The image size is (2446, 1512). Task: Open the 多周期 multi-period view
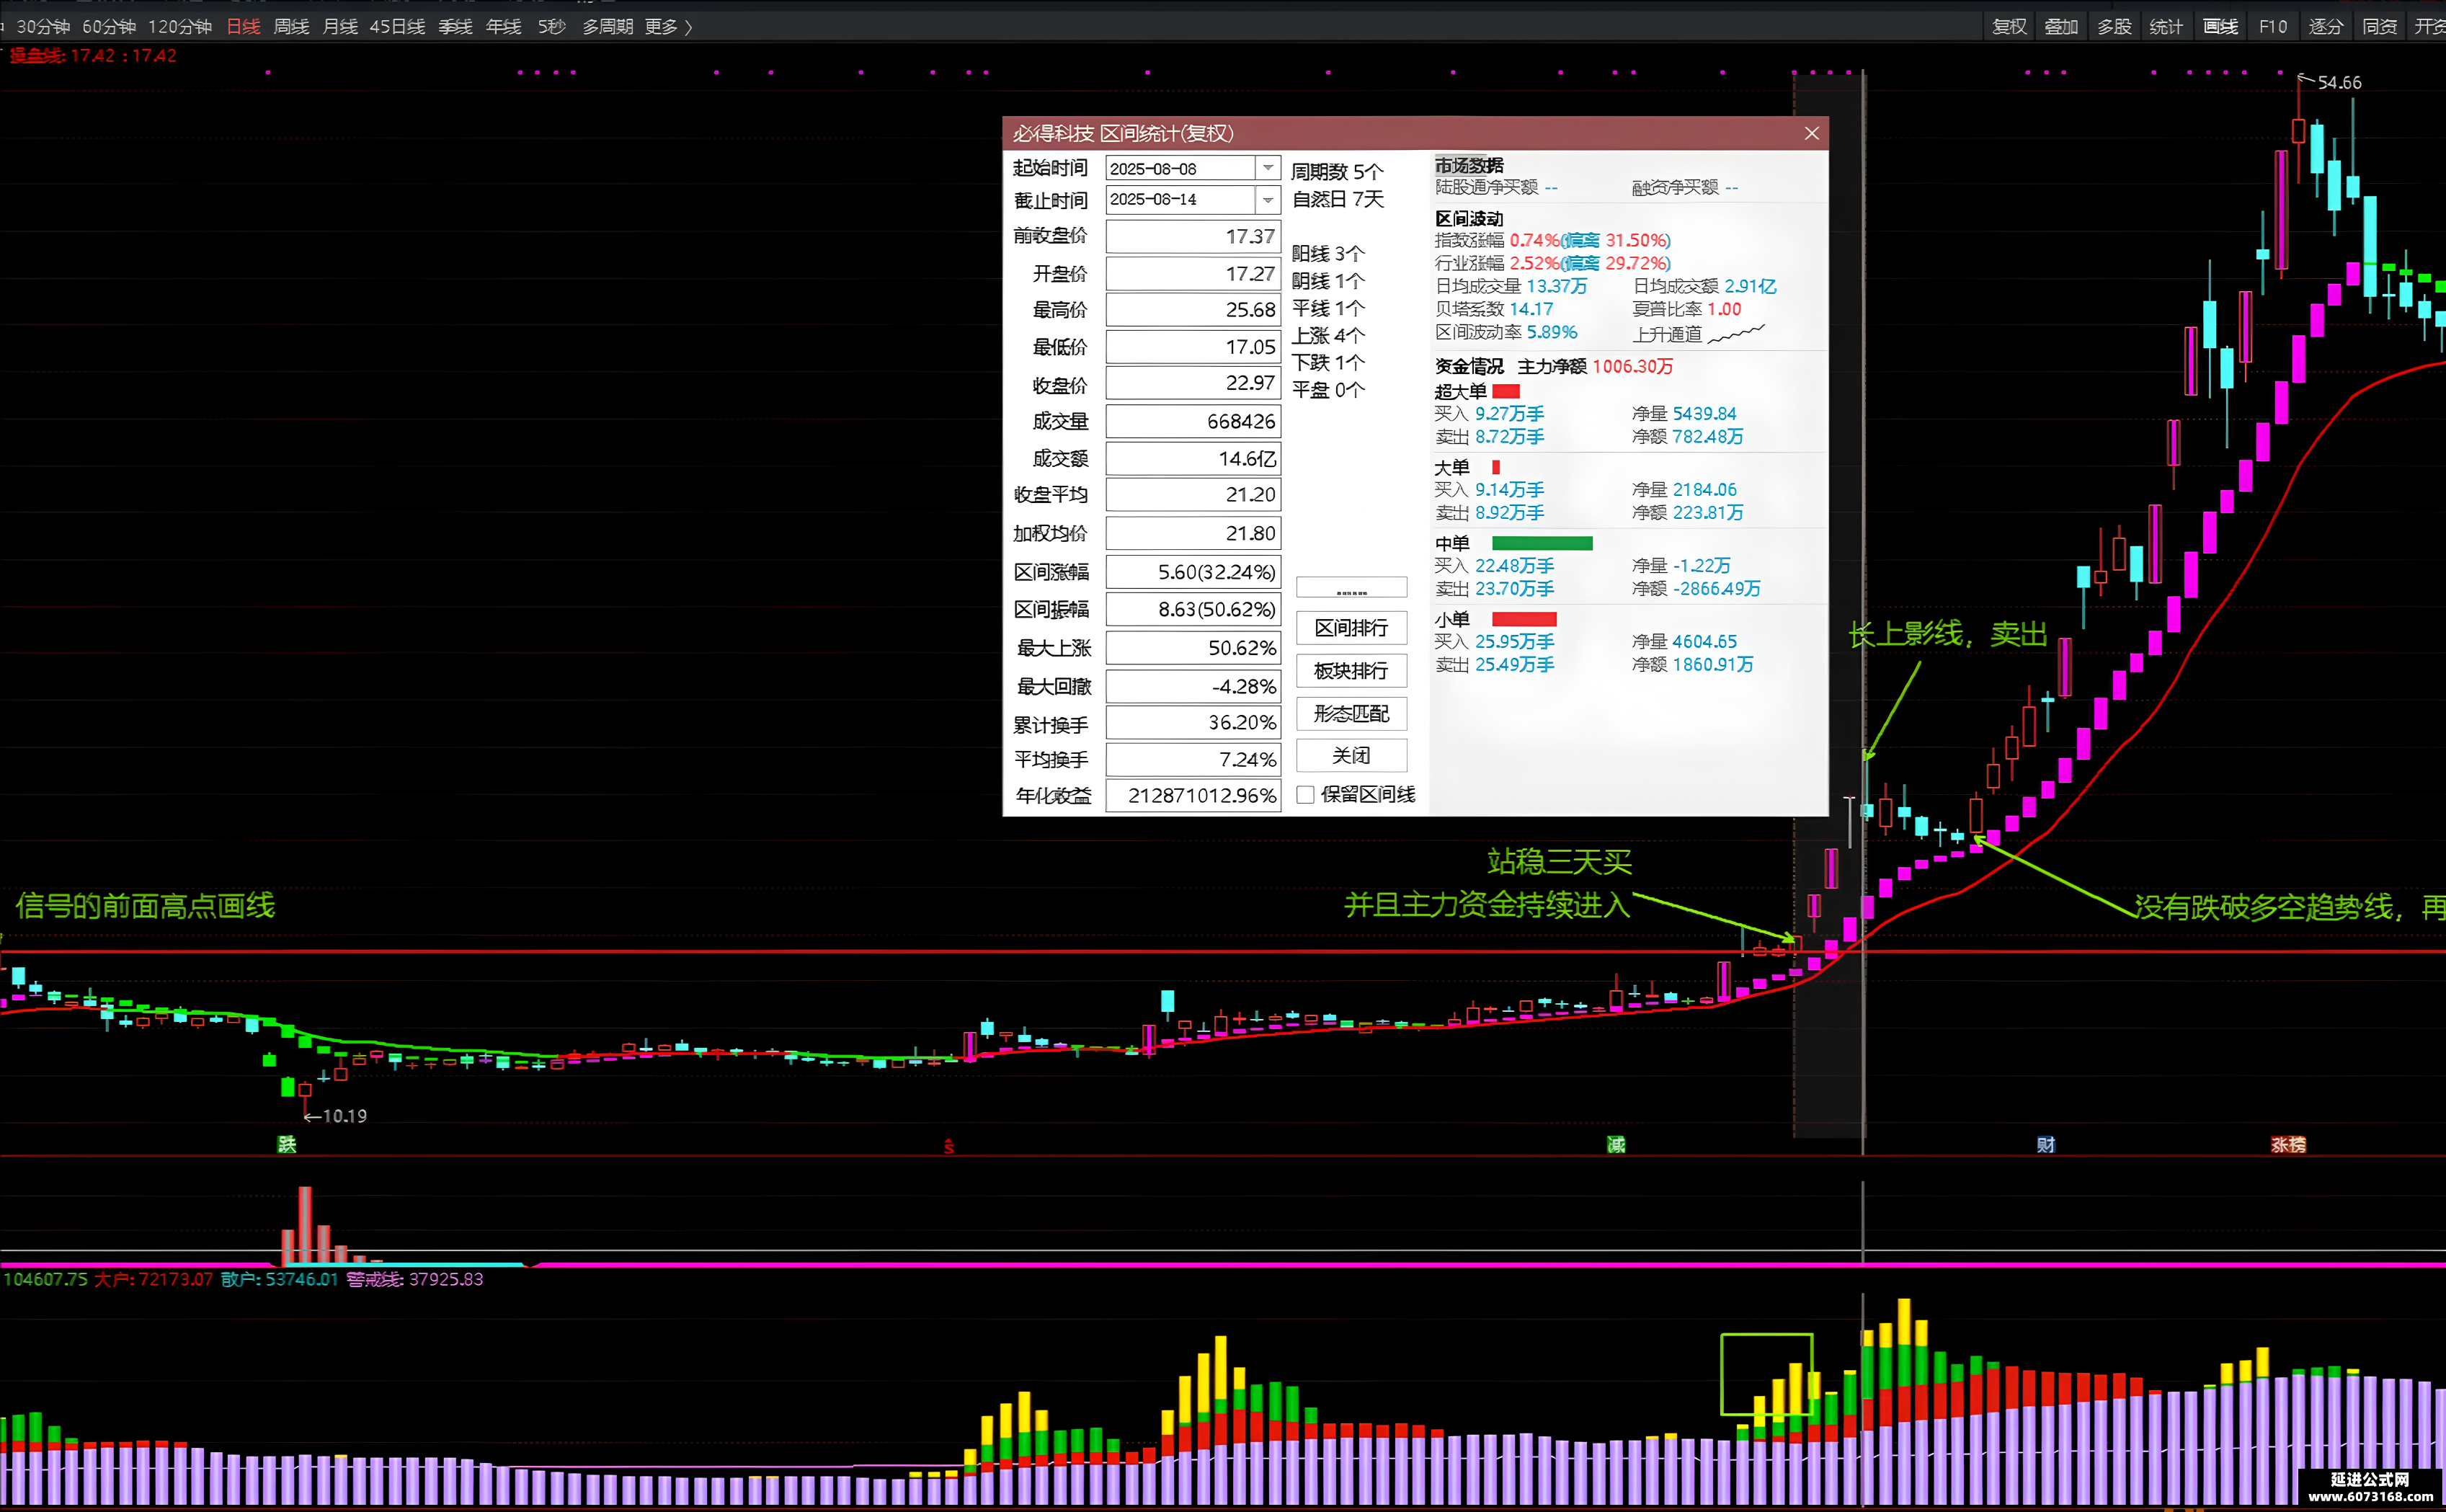pyautogui.click(x=608, y=27)
